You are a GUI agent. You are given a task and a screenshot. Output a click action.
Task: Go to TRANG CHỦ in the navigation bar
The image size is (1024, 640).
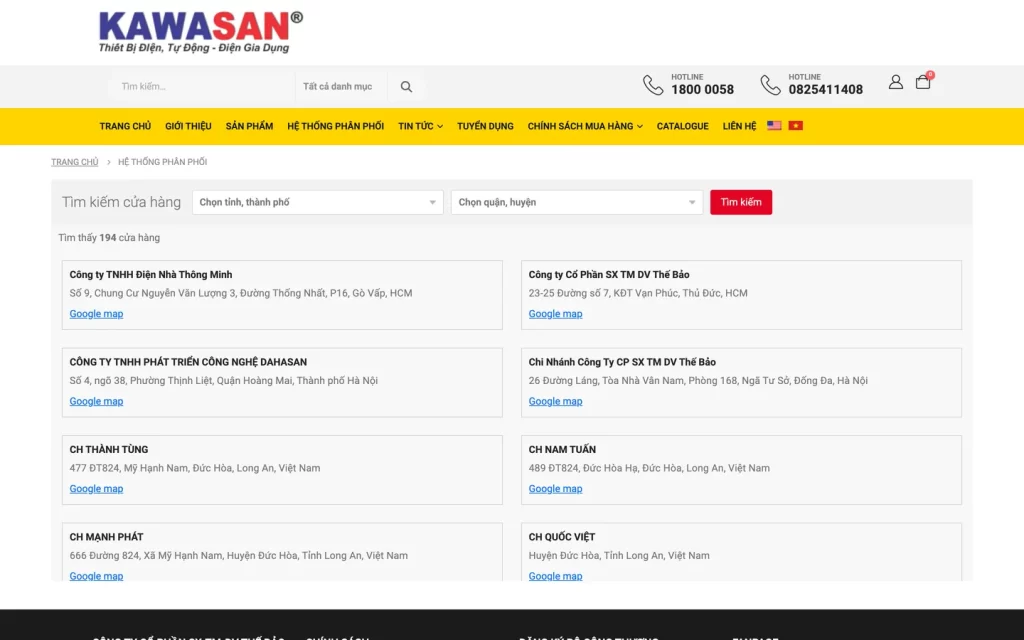pyautogui.click(x=125, y=126)
